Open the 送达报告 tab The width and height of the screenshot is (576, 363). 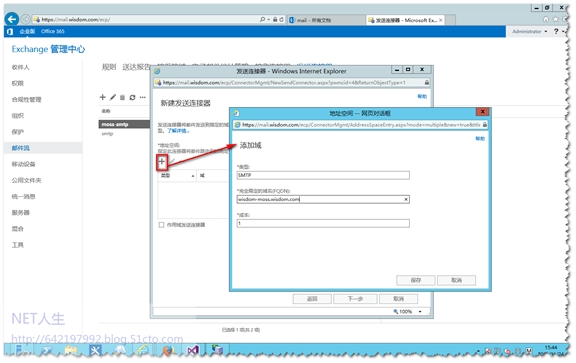tap(137, 67)
